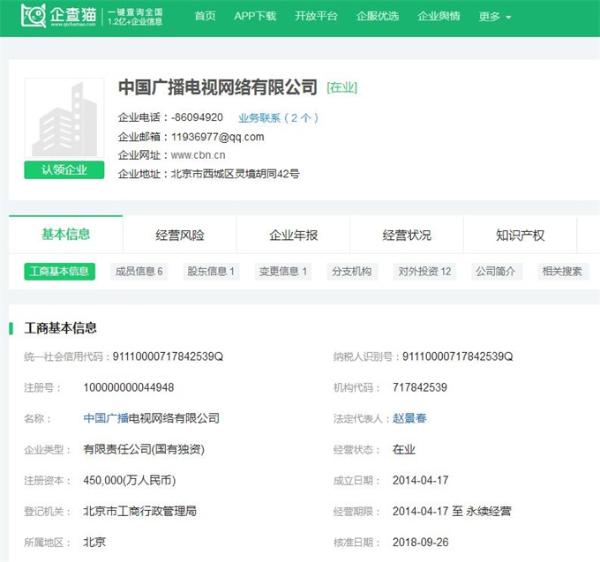Click the company building placeholder image

click(64, 119)
